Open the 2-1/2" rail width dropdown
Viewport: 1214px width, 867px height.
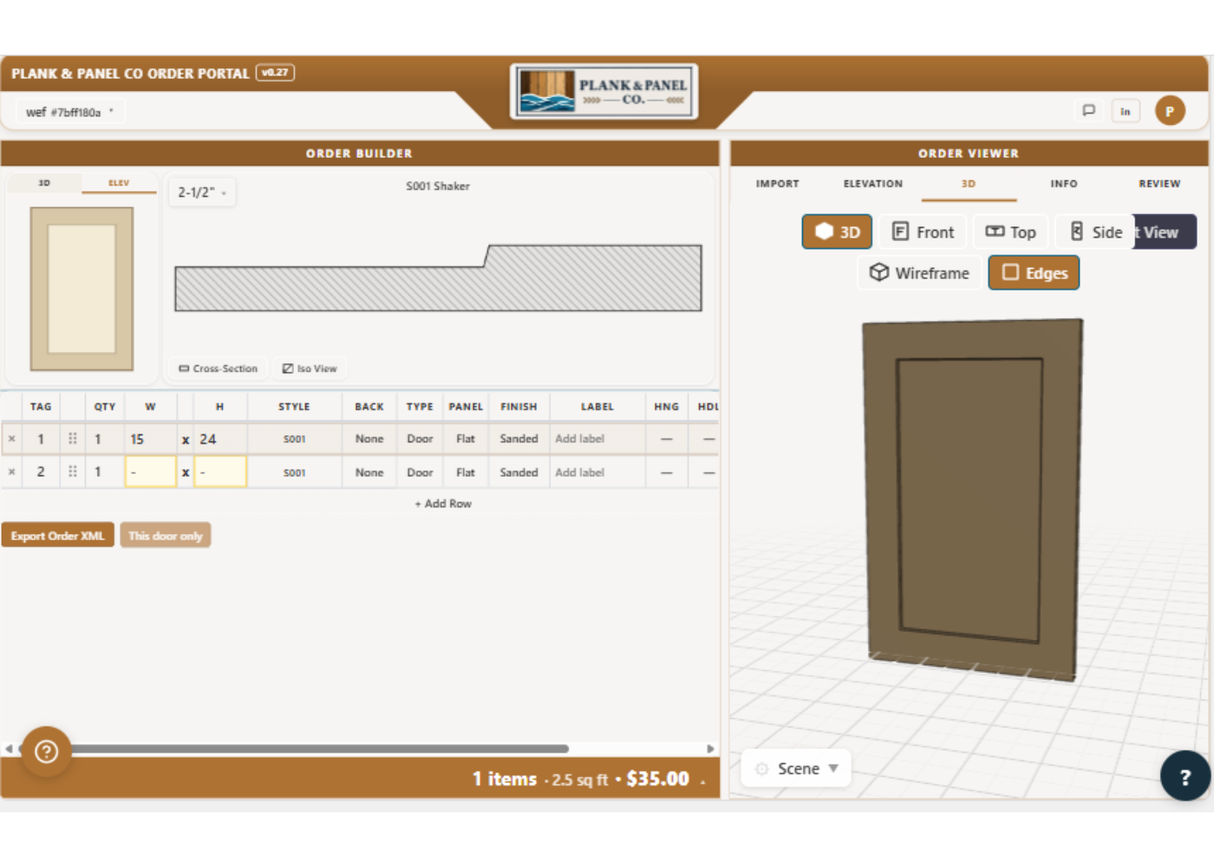202,192
